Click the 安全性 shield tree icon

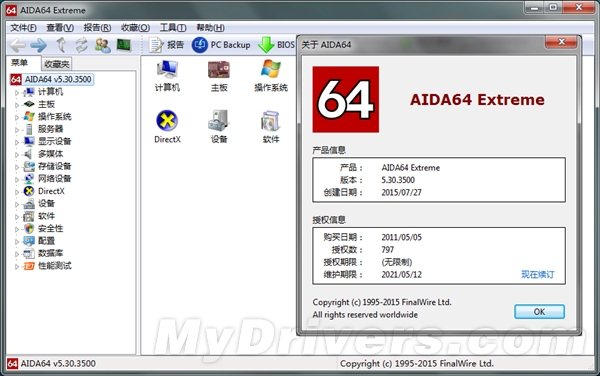point(29,228)
